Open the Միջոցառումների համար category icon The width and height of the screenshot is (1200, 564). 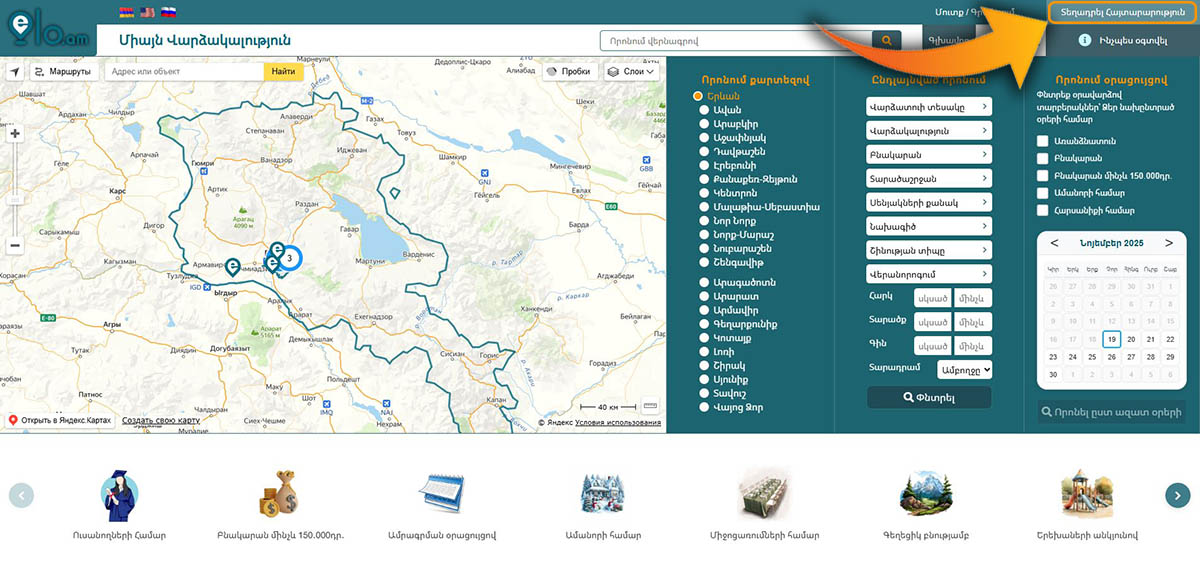pyautogui.click(x=764, y=493)
